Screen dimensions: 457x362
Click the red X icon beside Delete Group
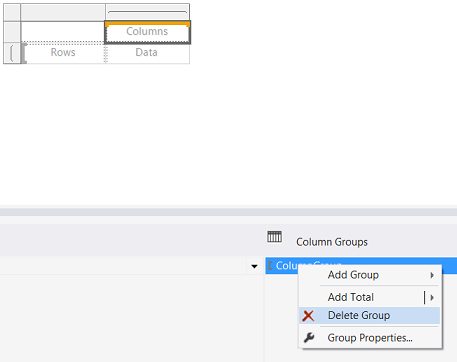(x=308, y=316)
